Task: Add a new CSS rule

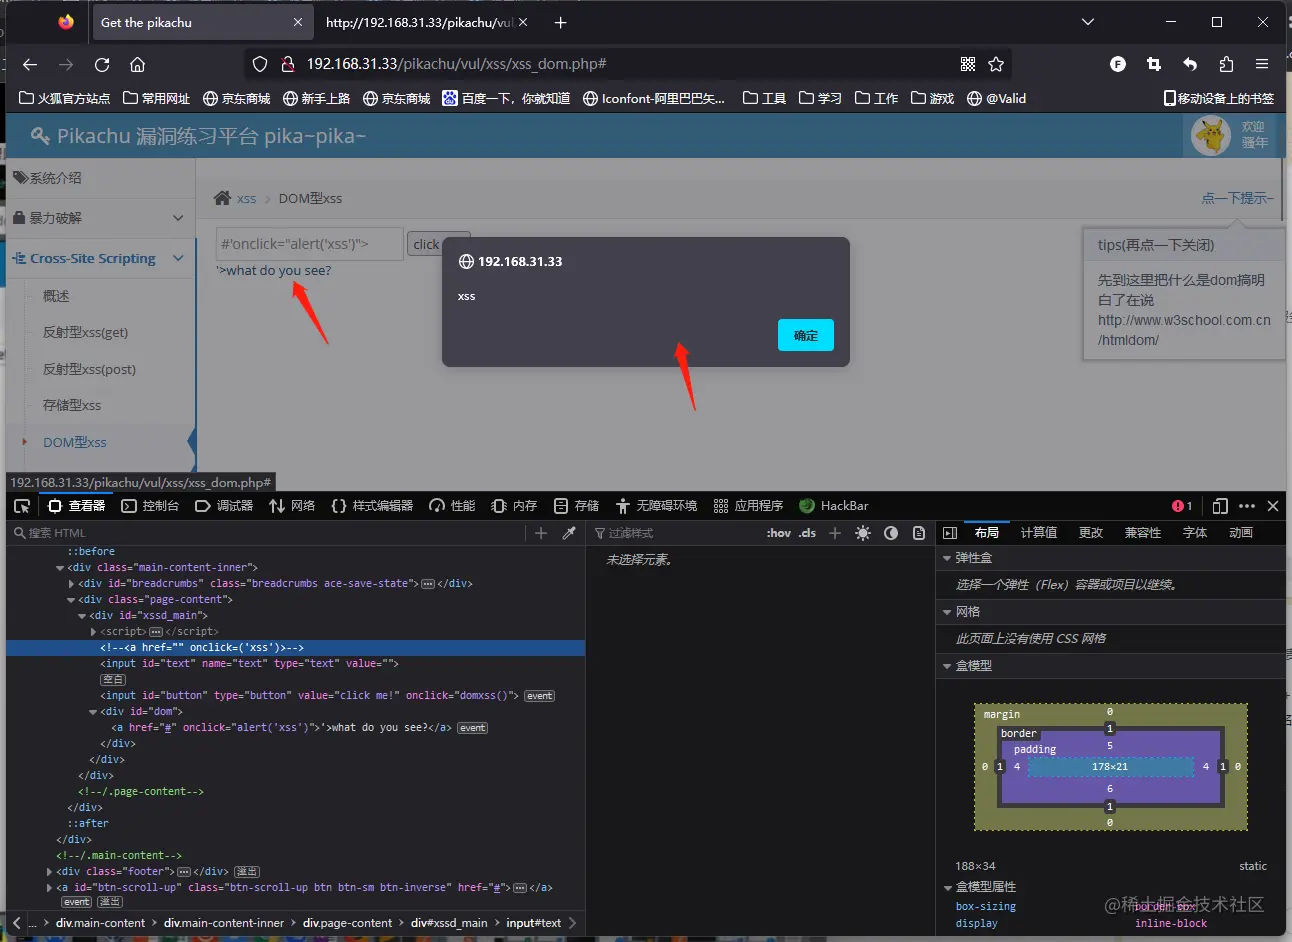Action: click(x=835, y=533)
